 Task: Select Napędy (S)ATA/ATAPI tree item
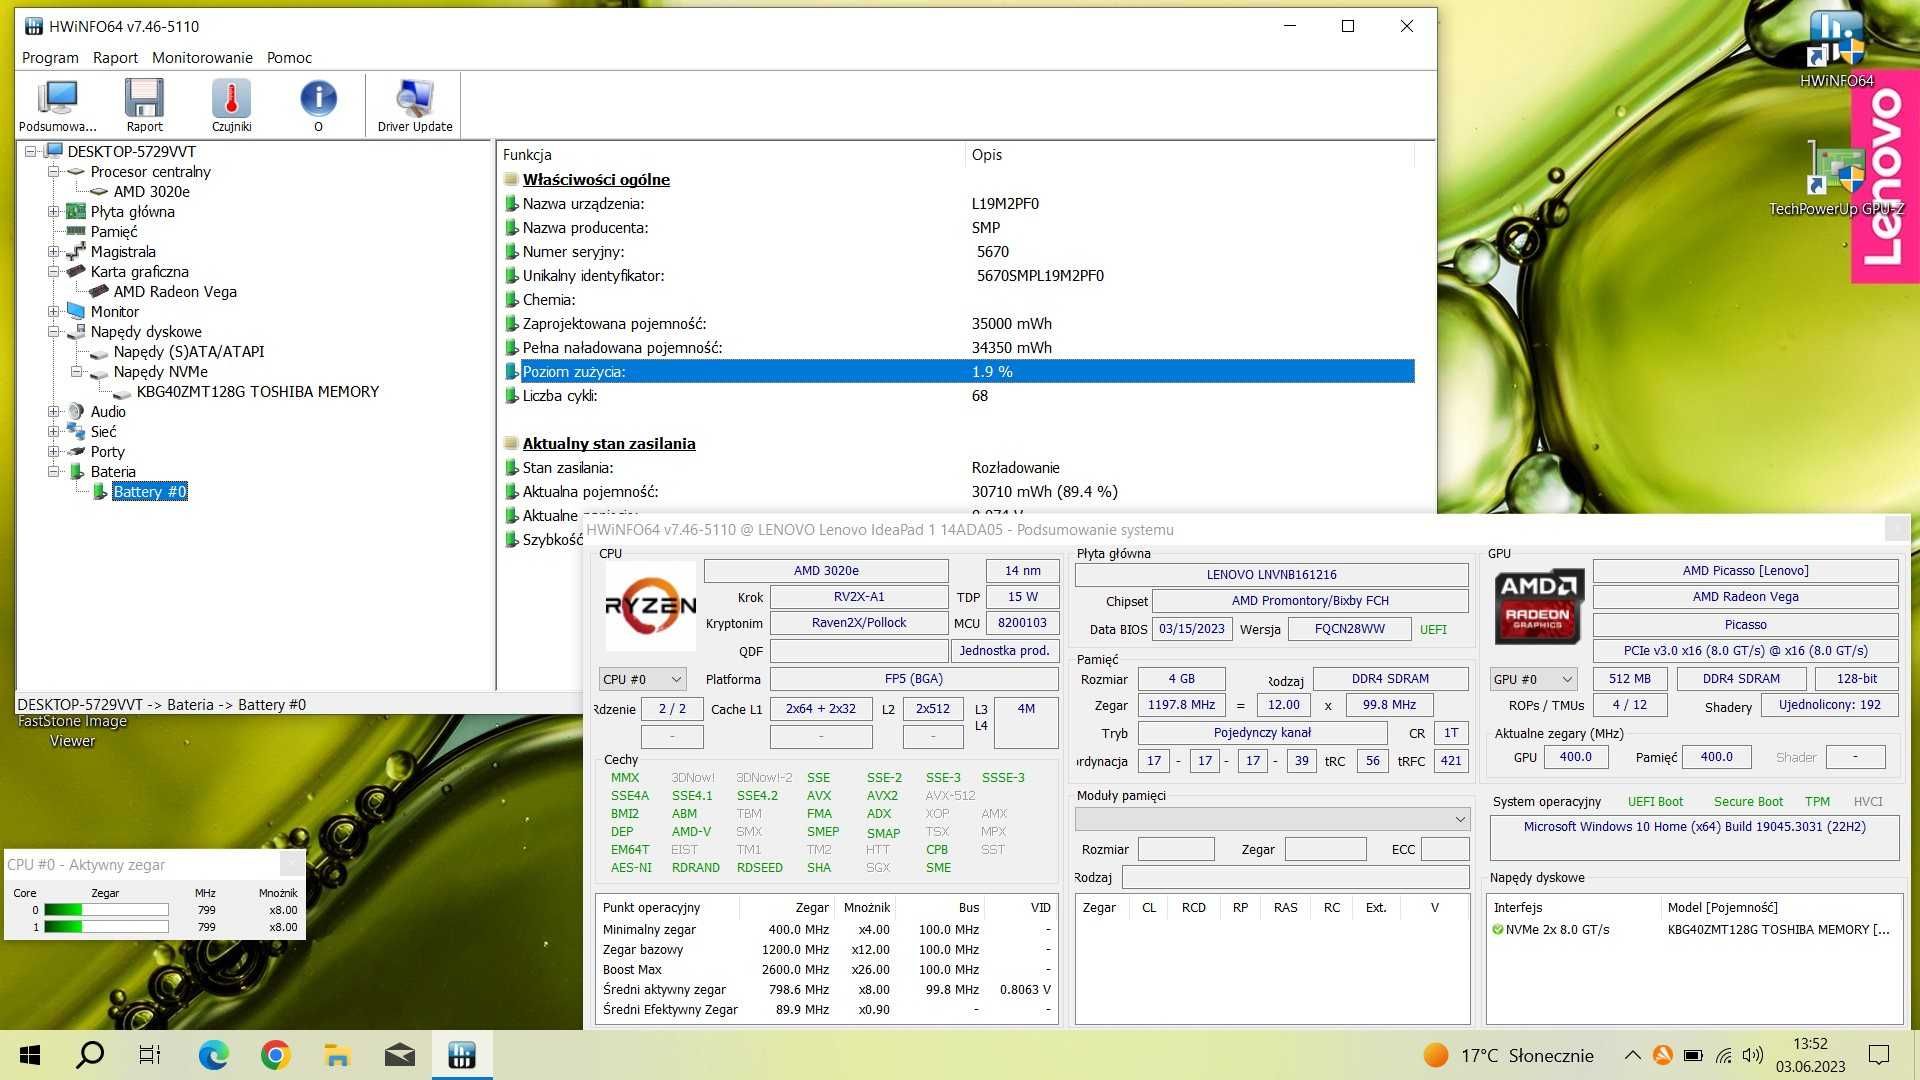pos(189,352)
